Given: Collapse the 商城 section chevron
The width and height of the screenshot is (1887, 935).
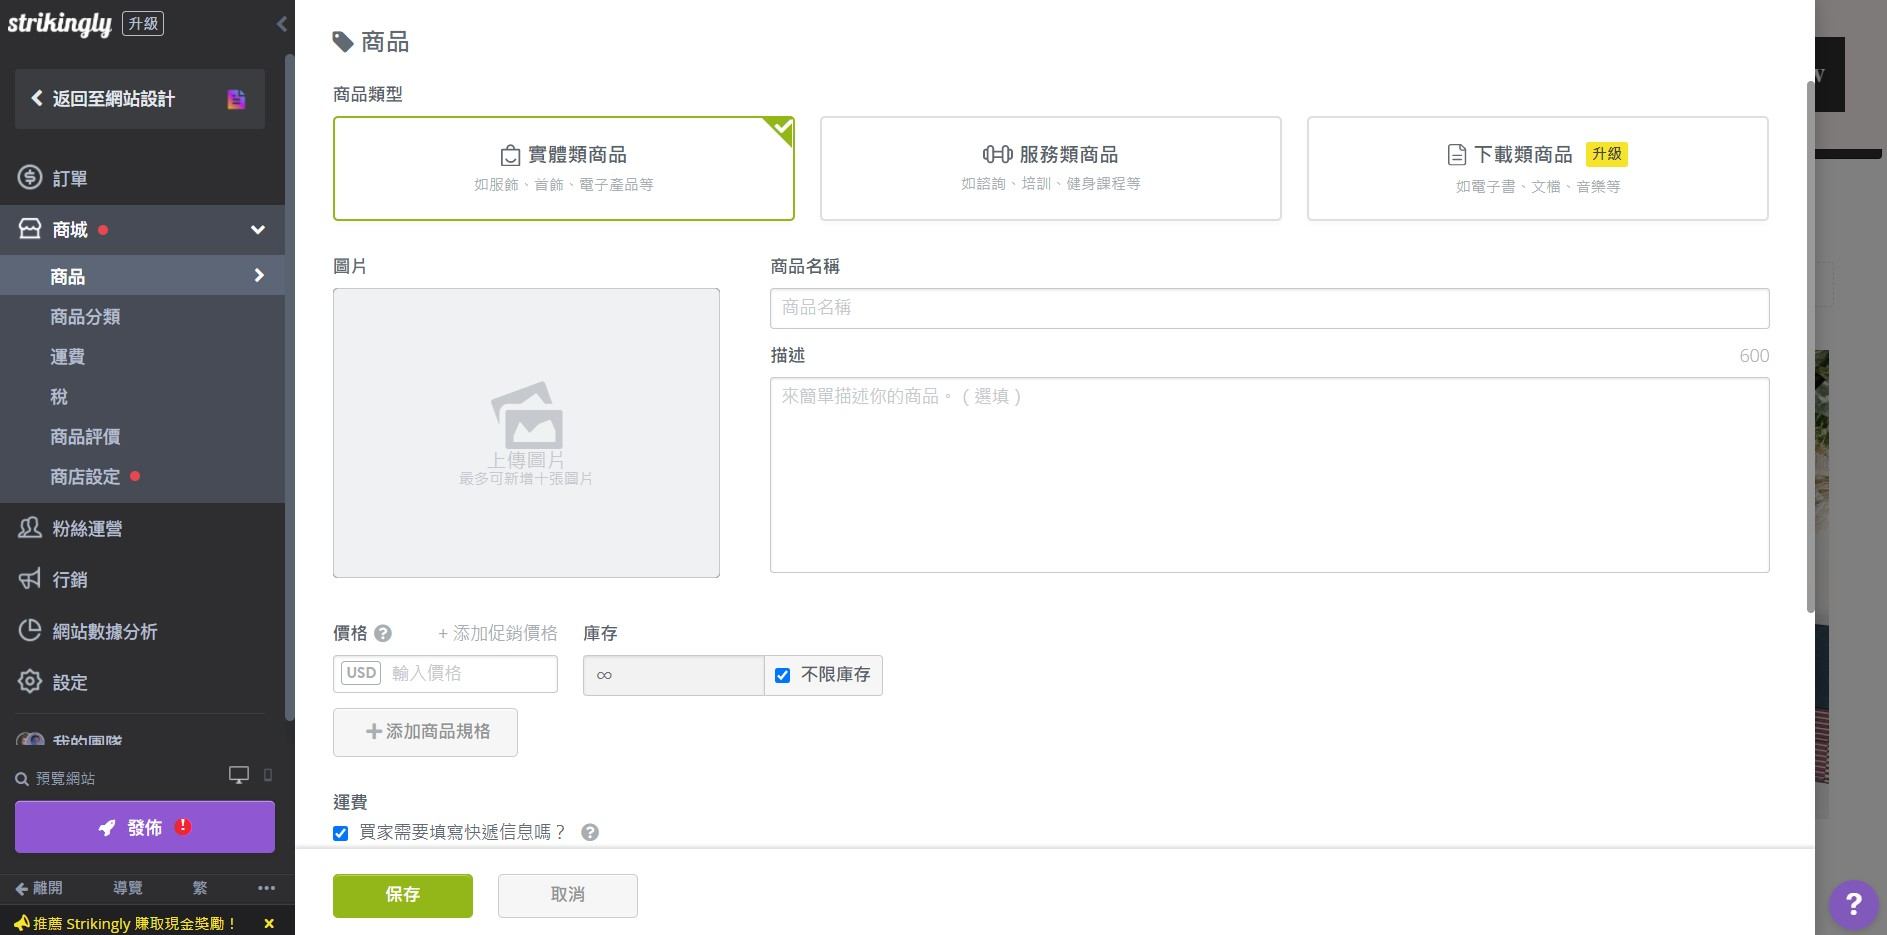Looking at the screenshot, I should 257,229.
